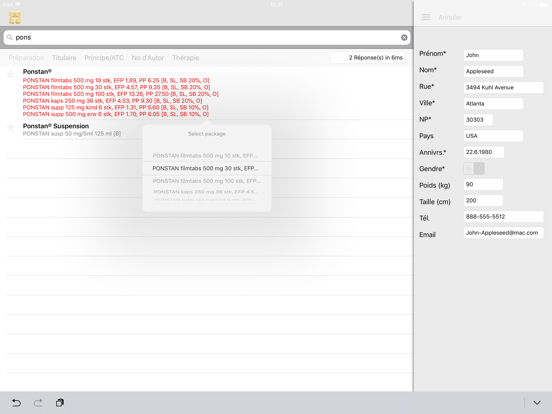Viewport: 552px width, 414px height.
Task: Click the 'Select package' popover title
Action: 207,134
